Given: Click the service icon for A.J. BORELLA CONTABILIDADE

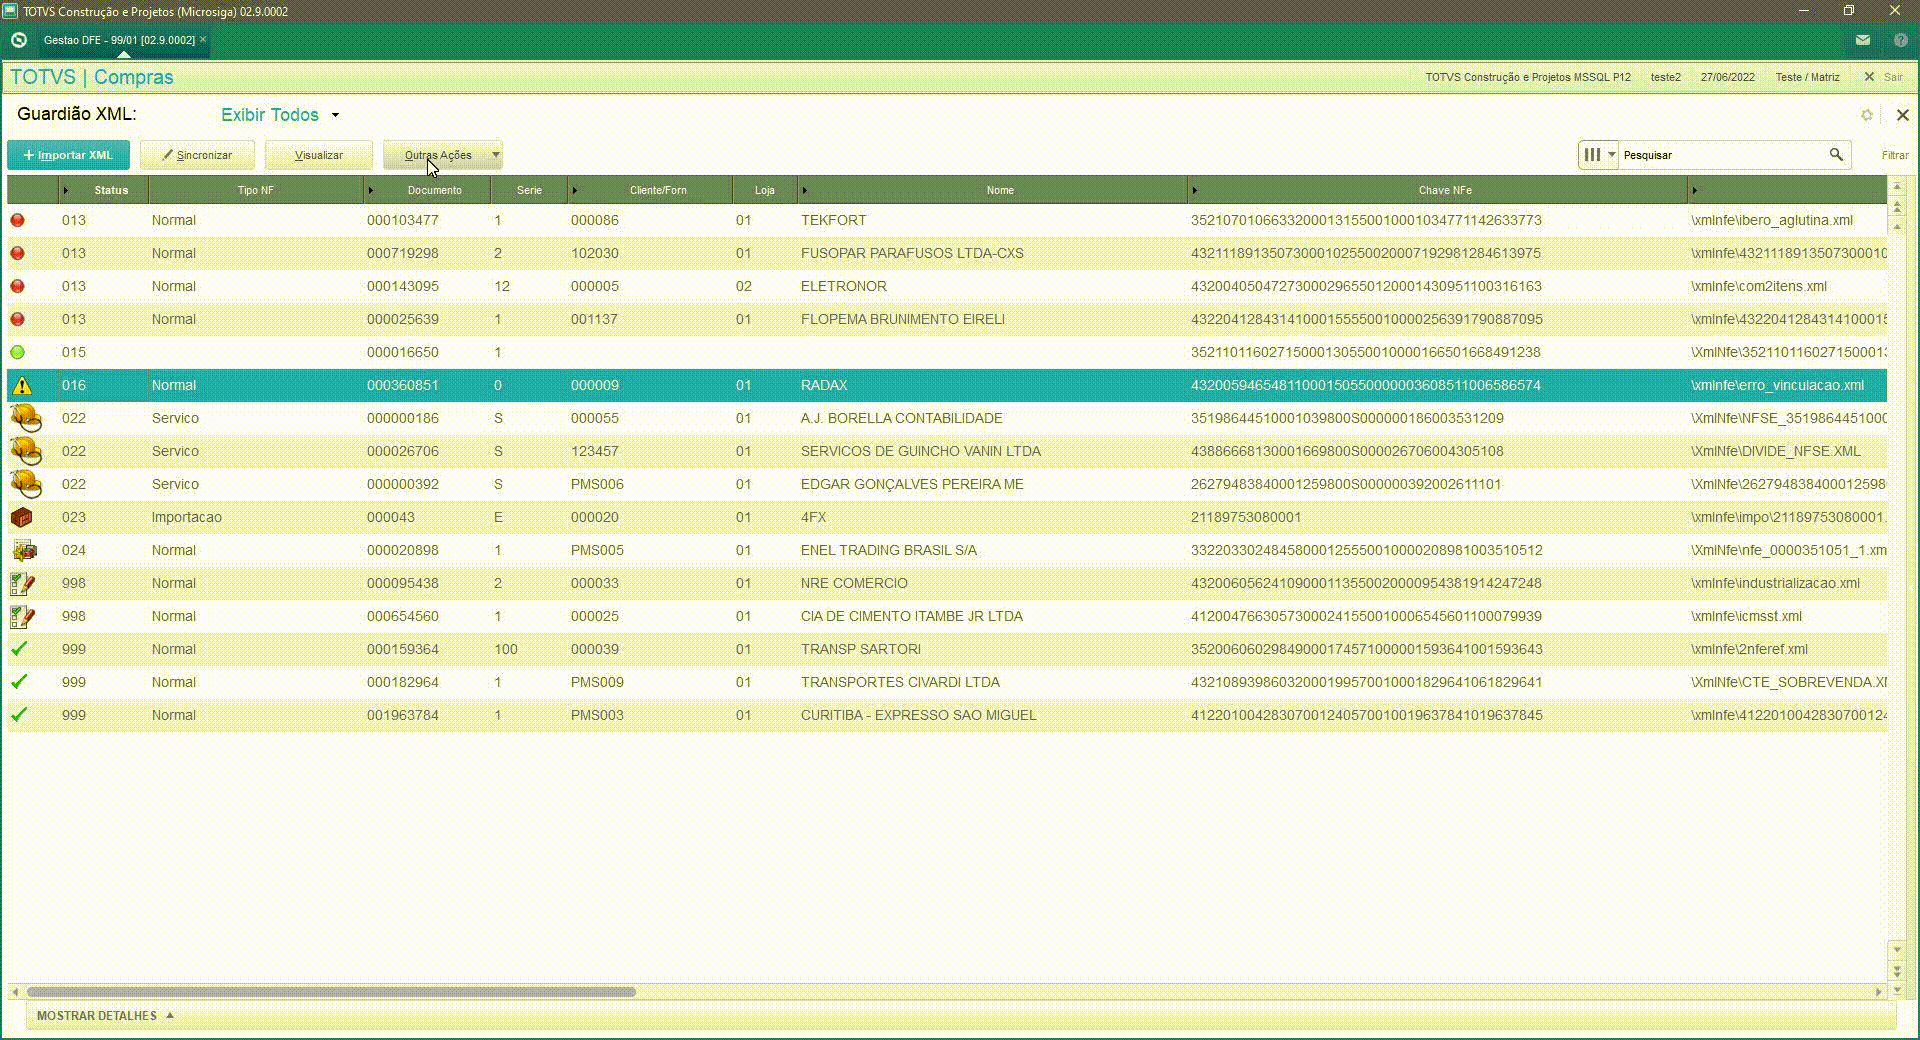Looking at the screenshot, I should pyautogui.click(x=26, y=418).
